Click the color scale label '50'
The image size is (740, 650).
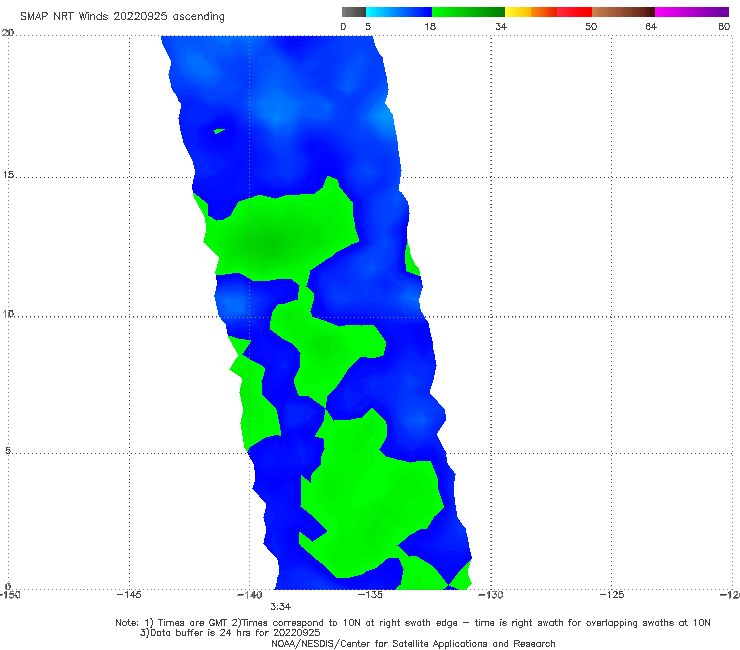coord(591,26)
